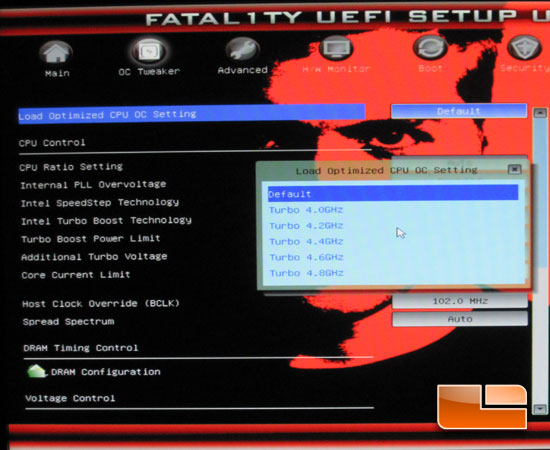
Task: Click scrollbar up arrow
Action: point(539,113)
